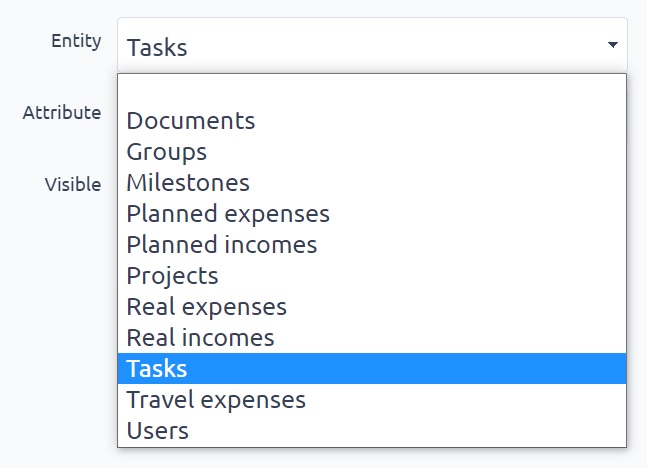The image size is (647, 468).
Task: Click the highlighted Tasks option
Action: (157, 369)
